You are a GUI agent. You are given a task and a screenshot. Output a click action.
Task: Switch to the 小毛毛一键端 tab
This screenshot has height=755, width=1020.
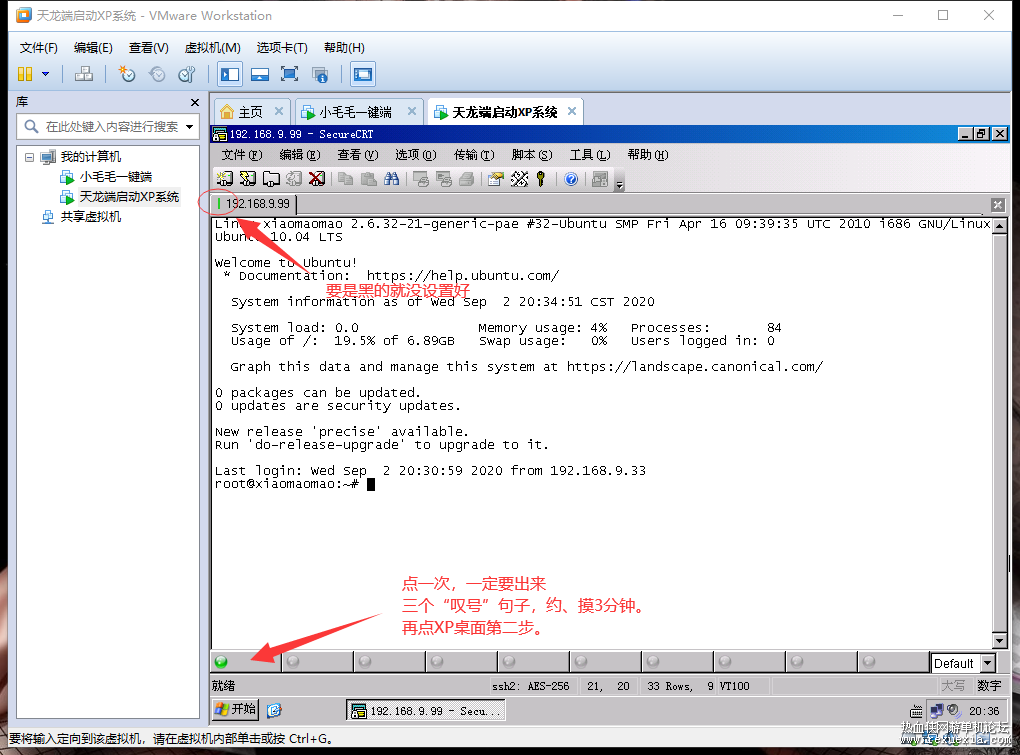(x=355, y=112)
